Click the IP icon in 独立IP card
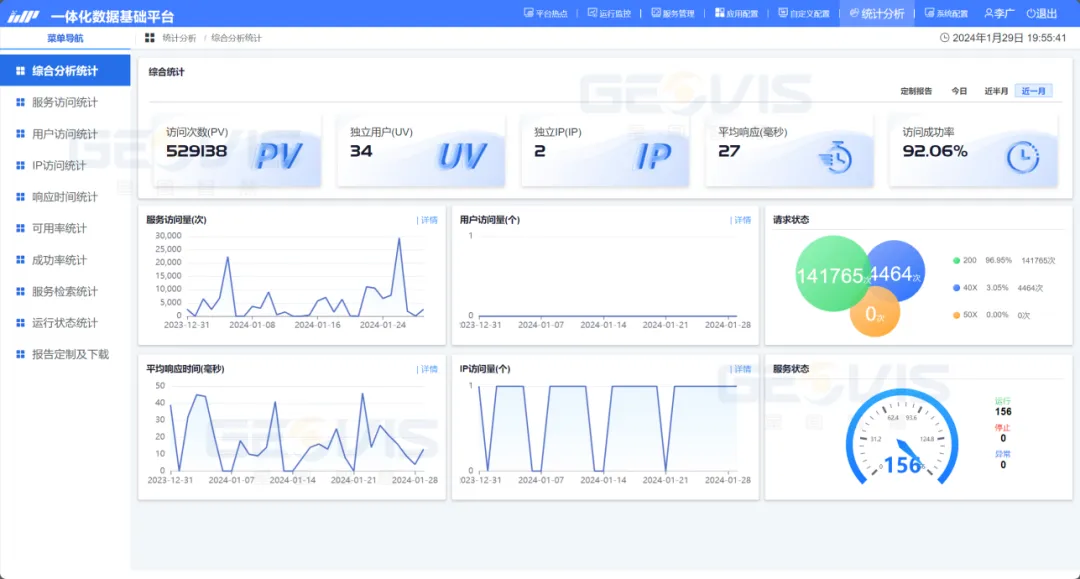The height and width of the screenshot is (579, 1080). (653, 156)
